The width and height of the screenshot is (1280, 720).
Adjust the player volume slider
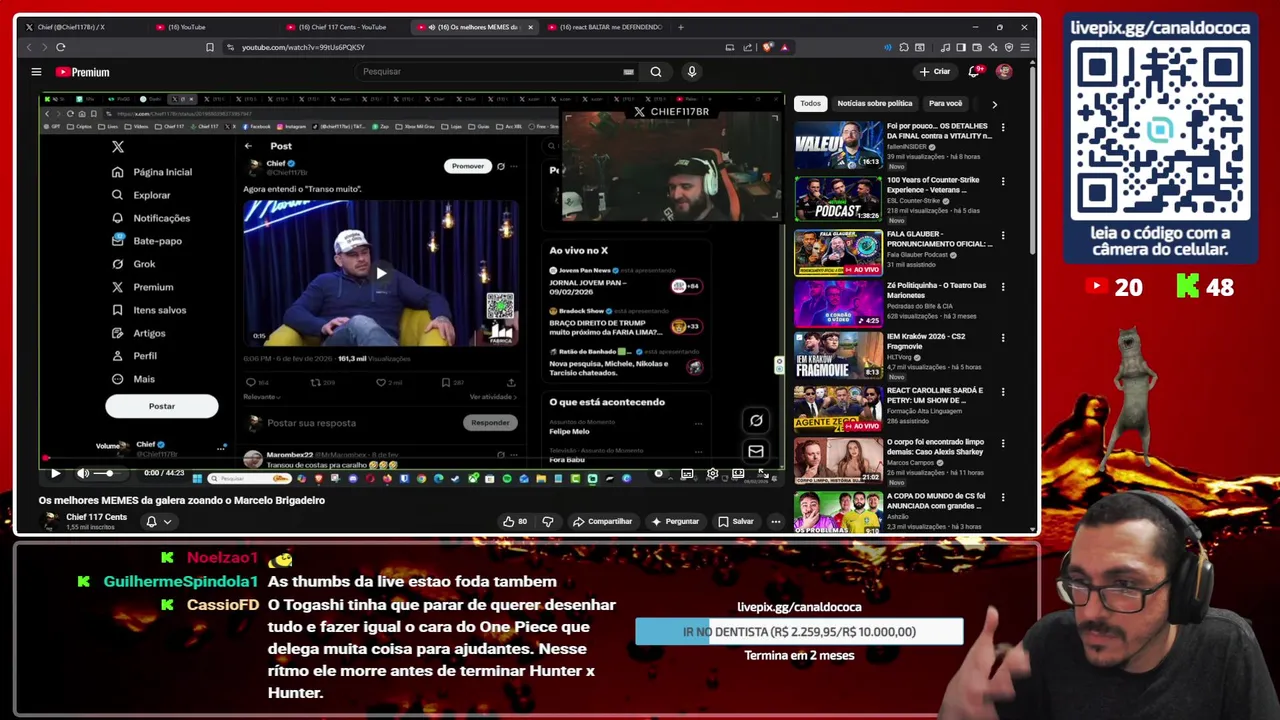pos(108,473)
